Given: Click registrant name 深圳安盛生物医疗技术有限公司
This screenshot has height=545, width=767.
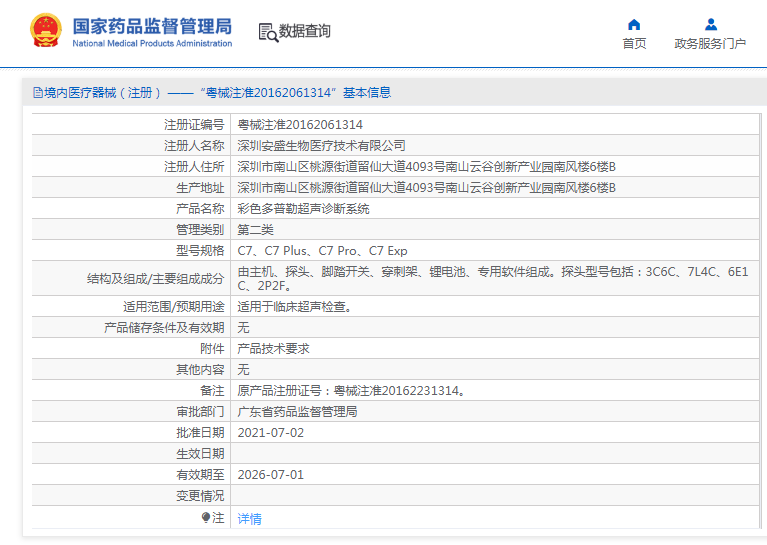Looking at the screenshot, I should [321, 146].
